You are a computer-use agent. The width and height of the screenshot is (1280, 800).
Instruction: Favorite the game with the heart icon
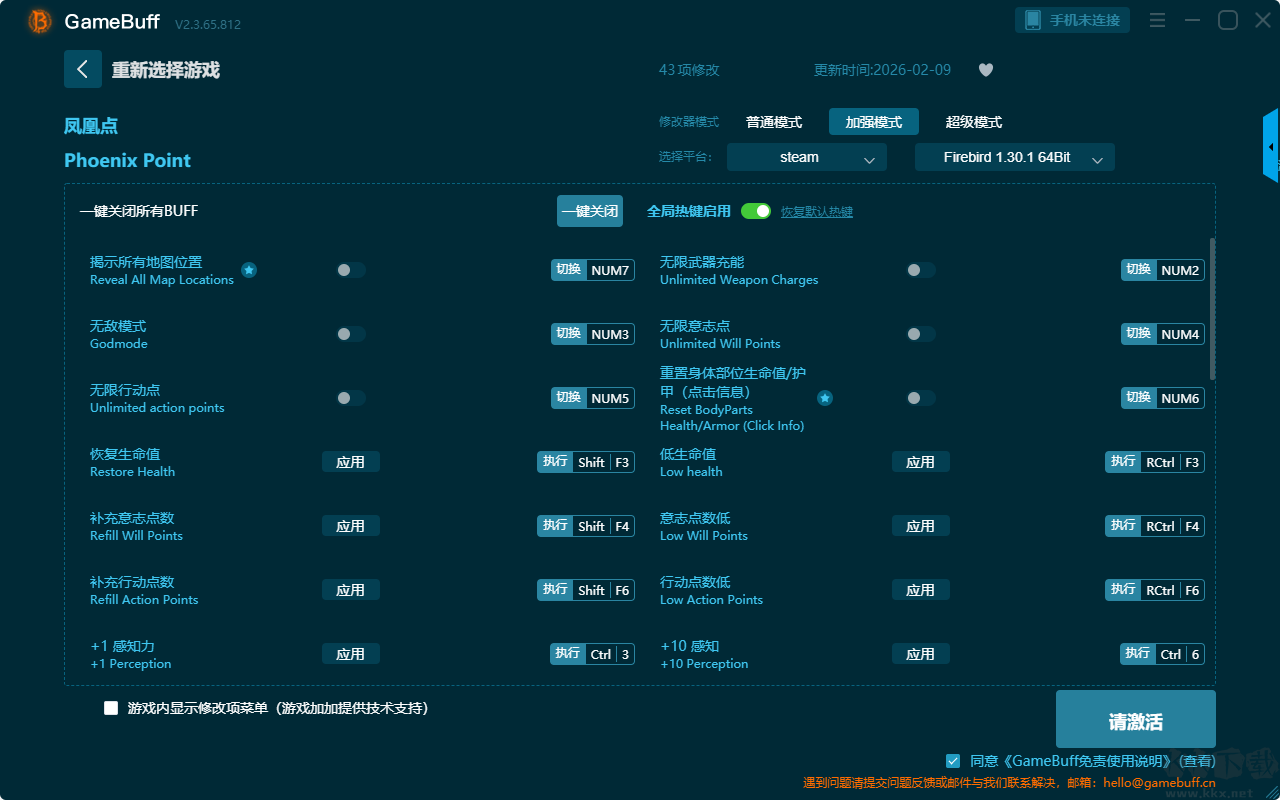[x=986, y=70]
